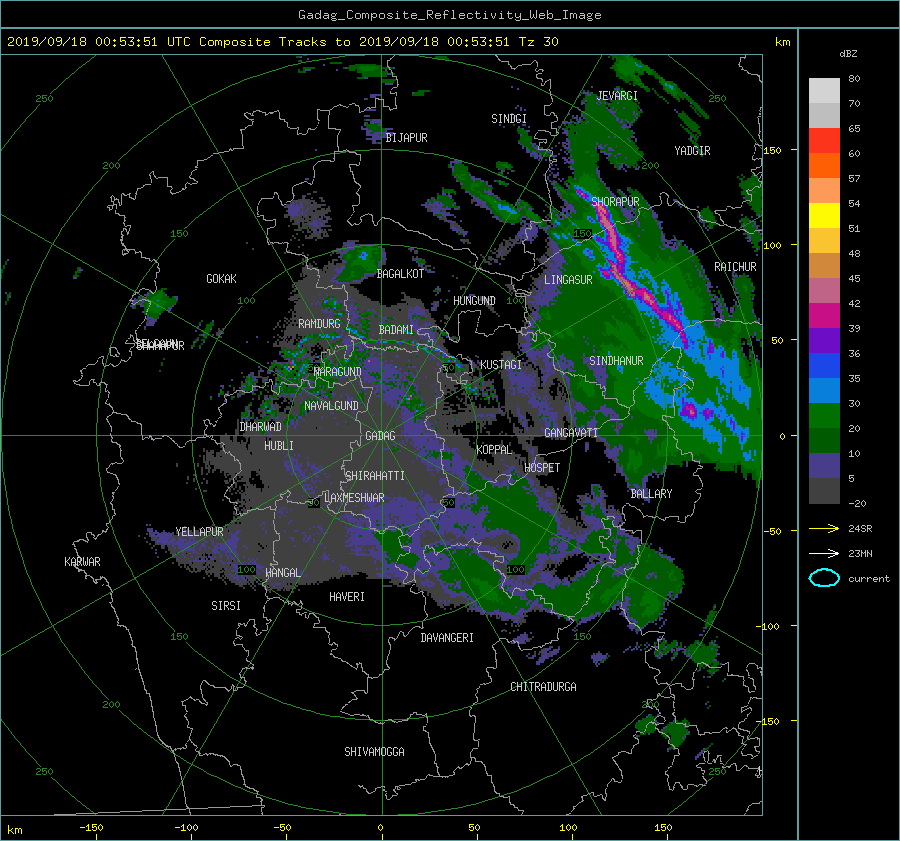Click the 'NAVALGUND' city label
Screen dimensions: 900x841
tap(331, 406)
